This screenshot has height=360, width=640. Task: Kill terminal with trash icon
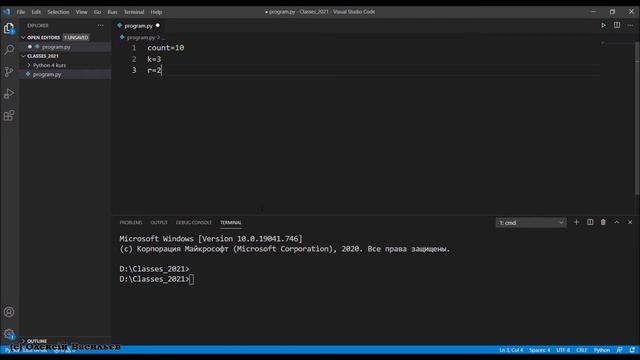pyautogui.click(x=603, y=222)
